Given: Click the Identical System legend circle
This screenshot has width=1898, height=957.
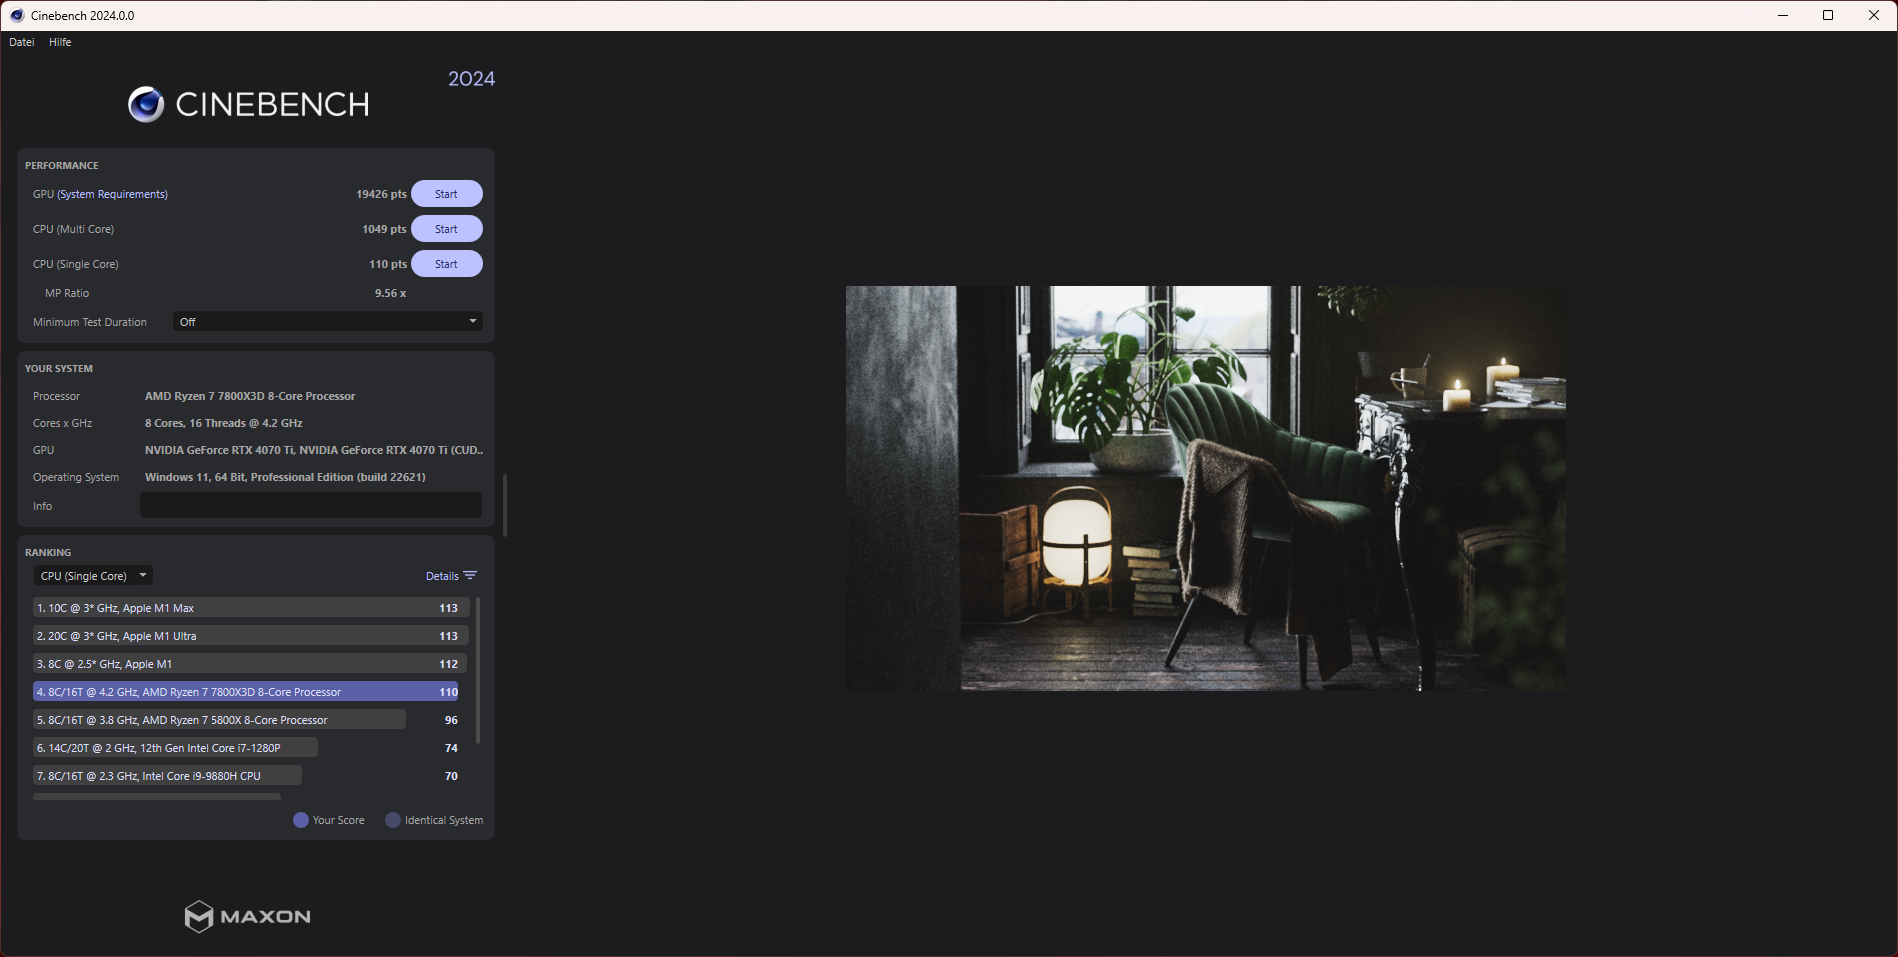Looking at the screenshot, I should pyautogui.click(x=393, y=820).
